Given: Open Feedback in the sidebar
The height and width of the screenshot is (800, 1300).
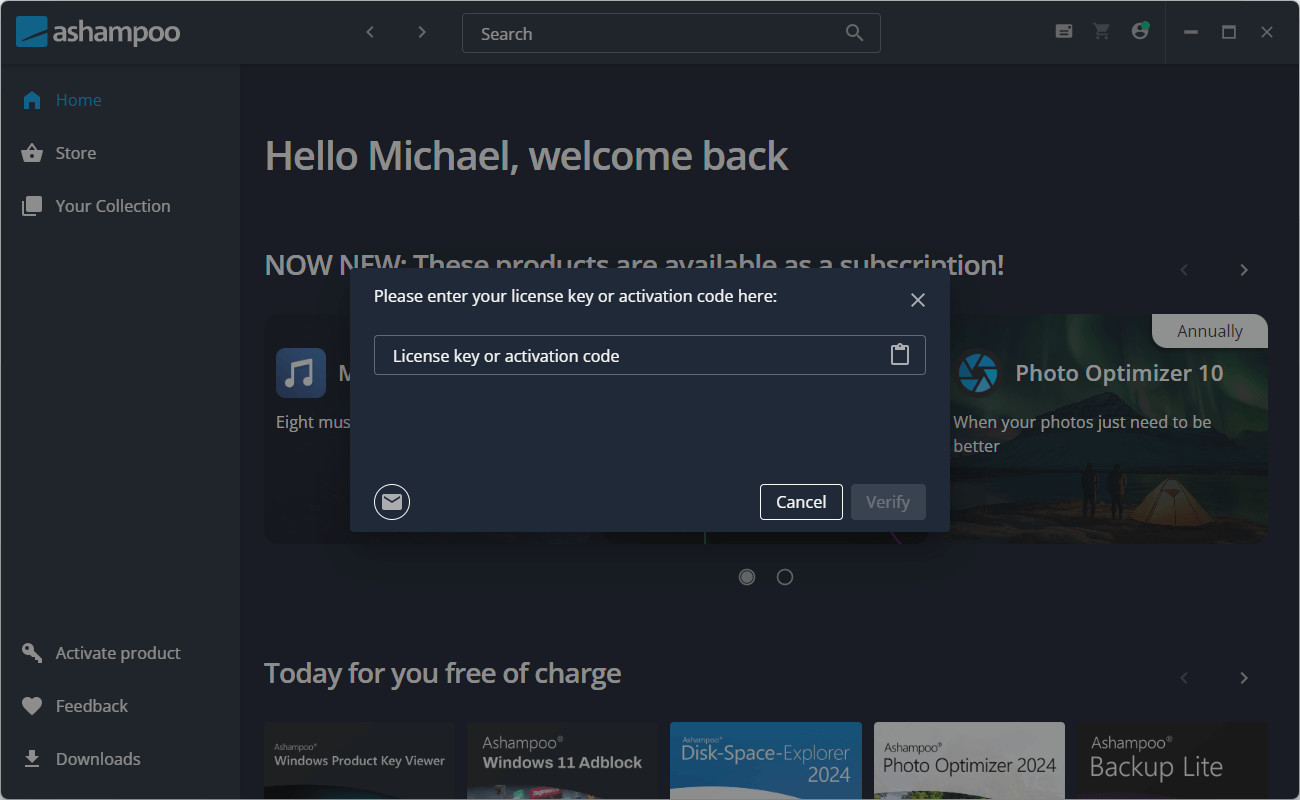Looking at the screenshot, I should (x=120, y=706).
